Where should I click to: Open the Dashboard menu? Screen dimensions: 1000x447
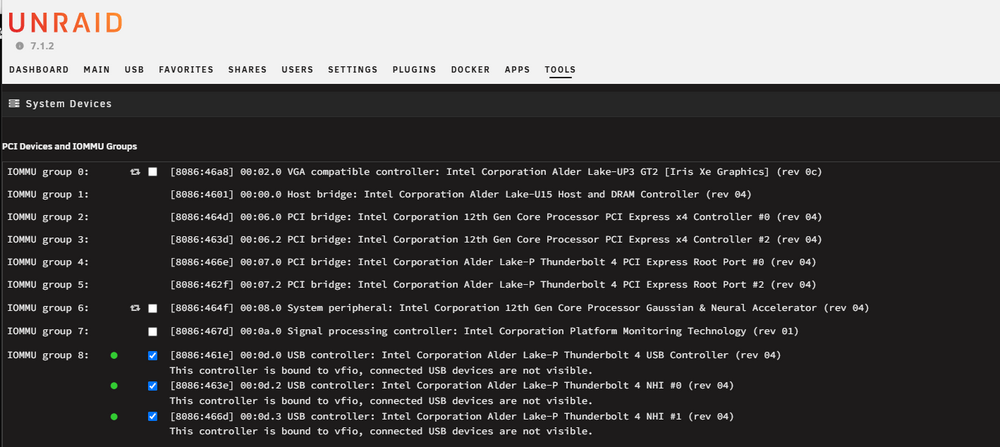point(39,70)
